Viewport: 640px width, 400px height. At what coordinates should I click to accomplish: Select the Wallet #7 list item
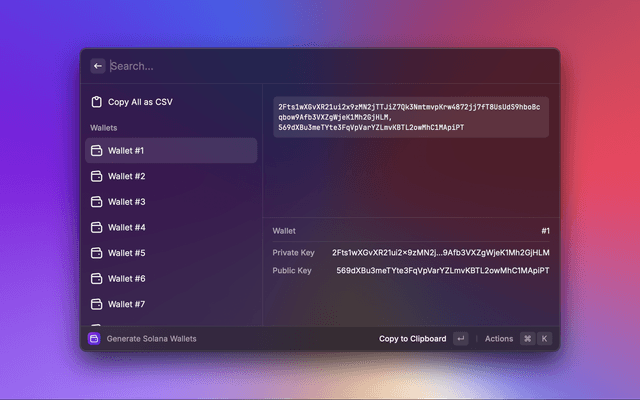[x=170, y=304]
